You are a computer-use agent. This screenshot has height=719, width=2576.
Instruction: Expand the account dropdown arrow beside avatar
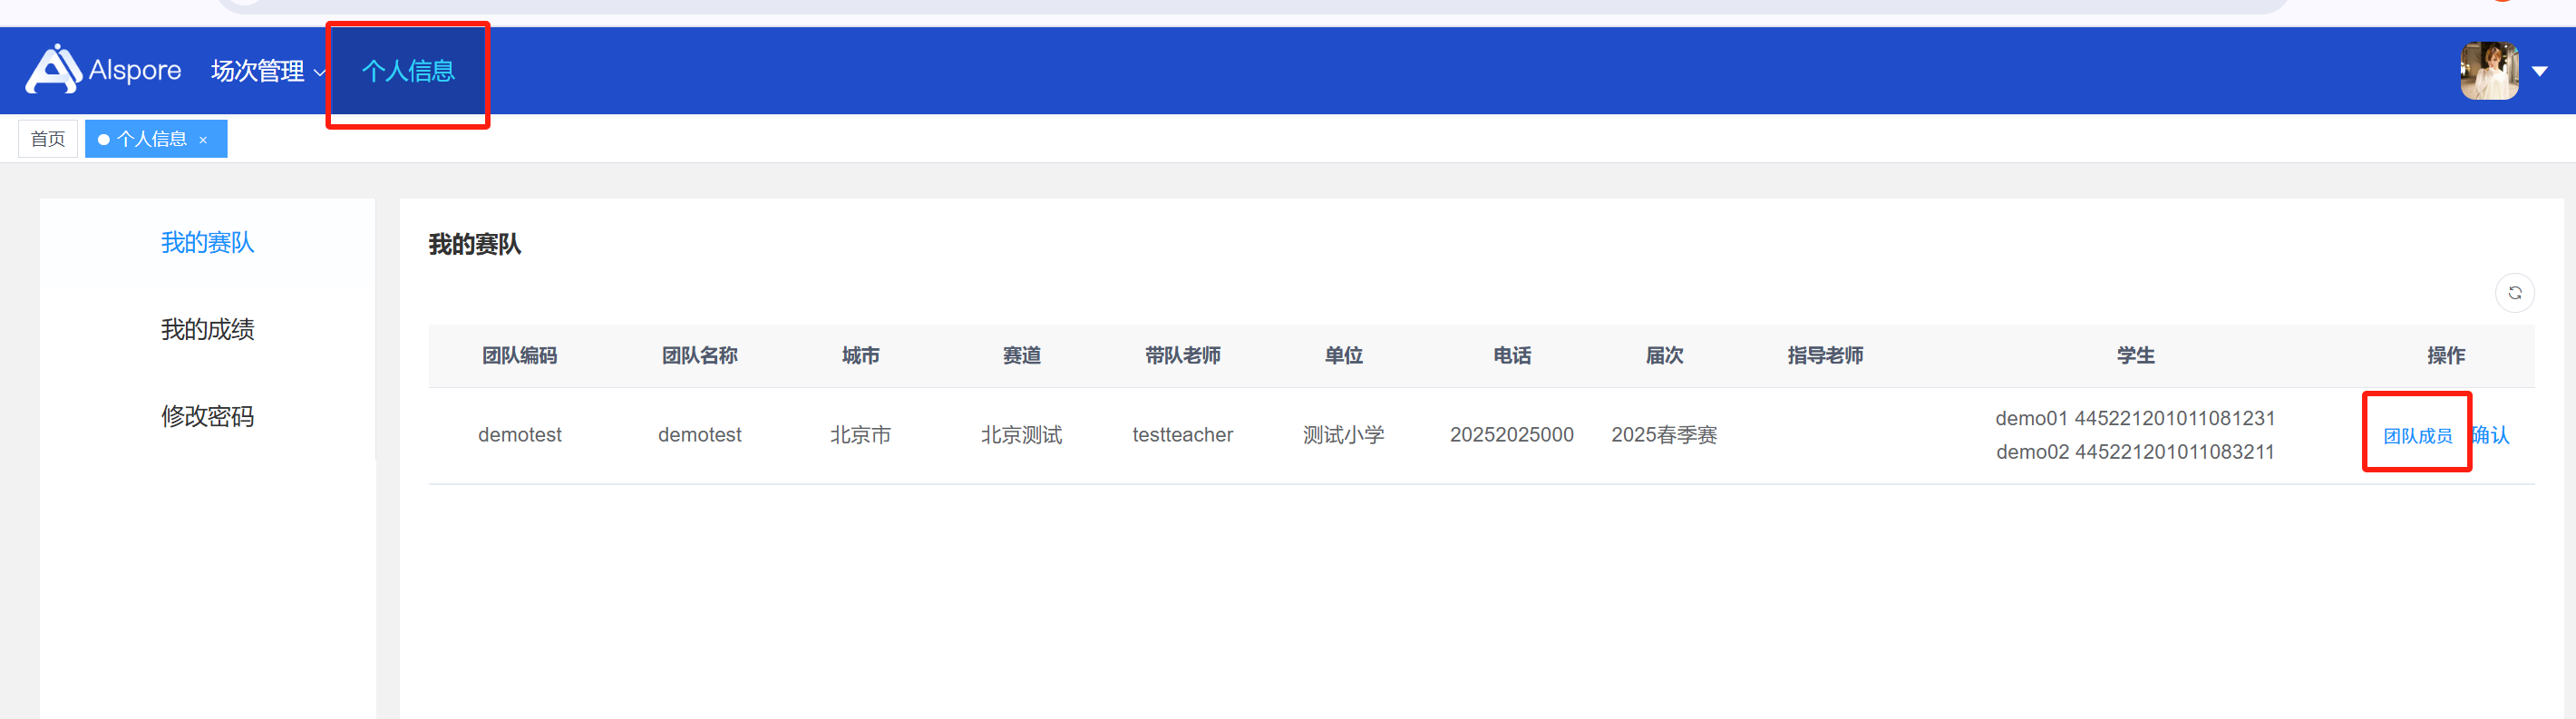[2539, 71]
